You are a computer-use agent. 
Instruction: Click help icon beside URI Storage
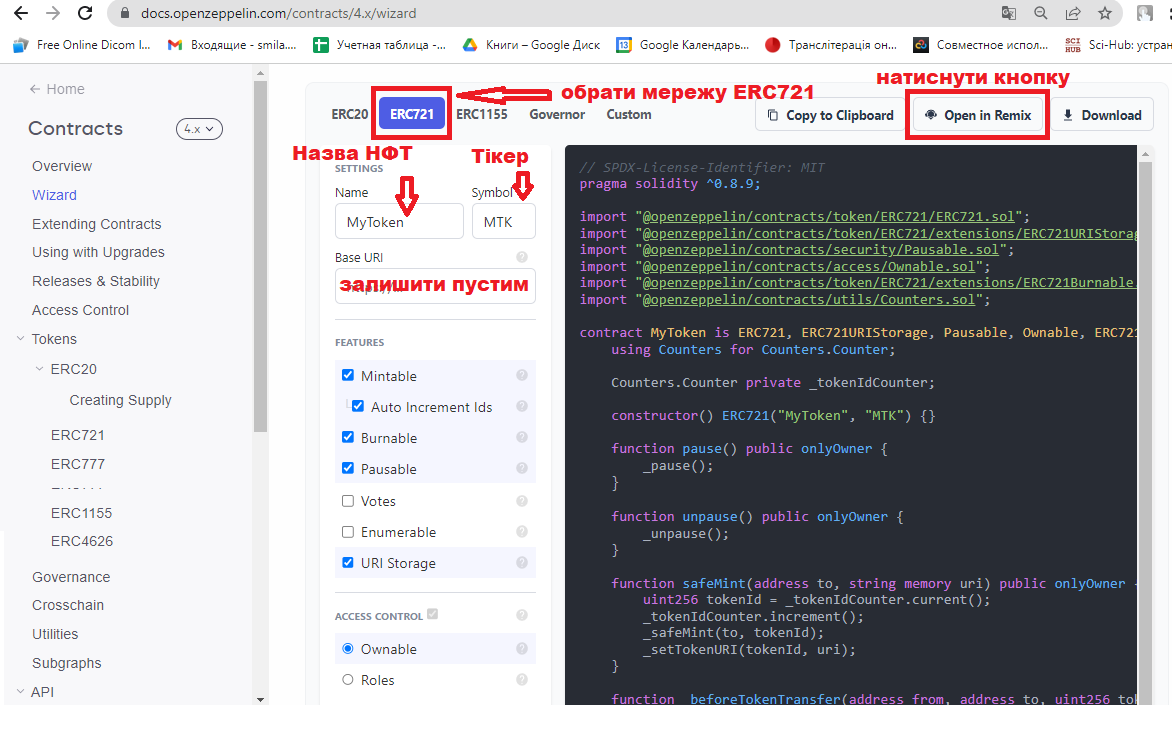tap(521, 563)
